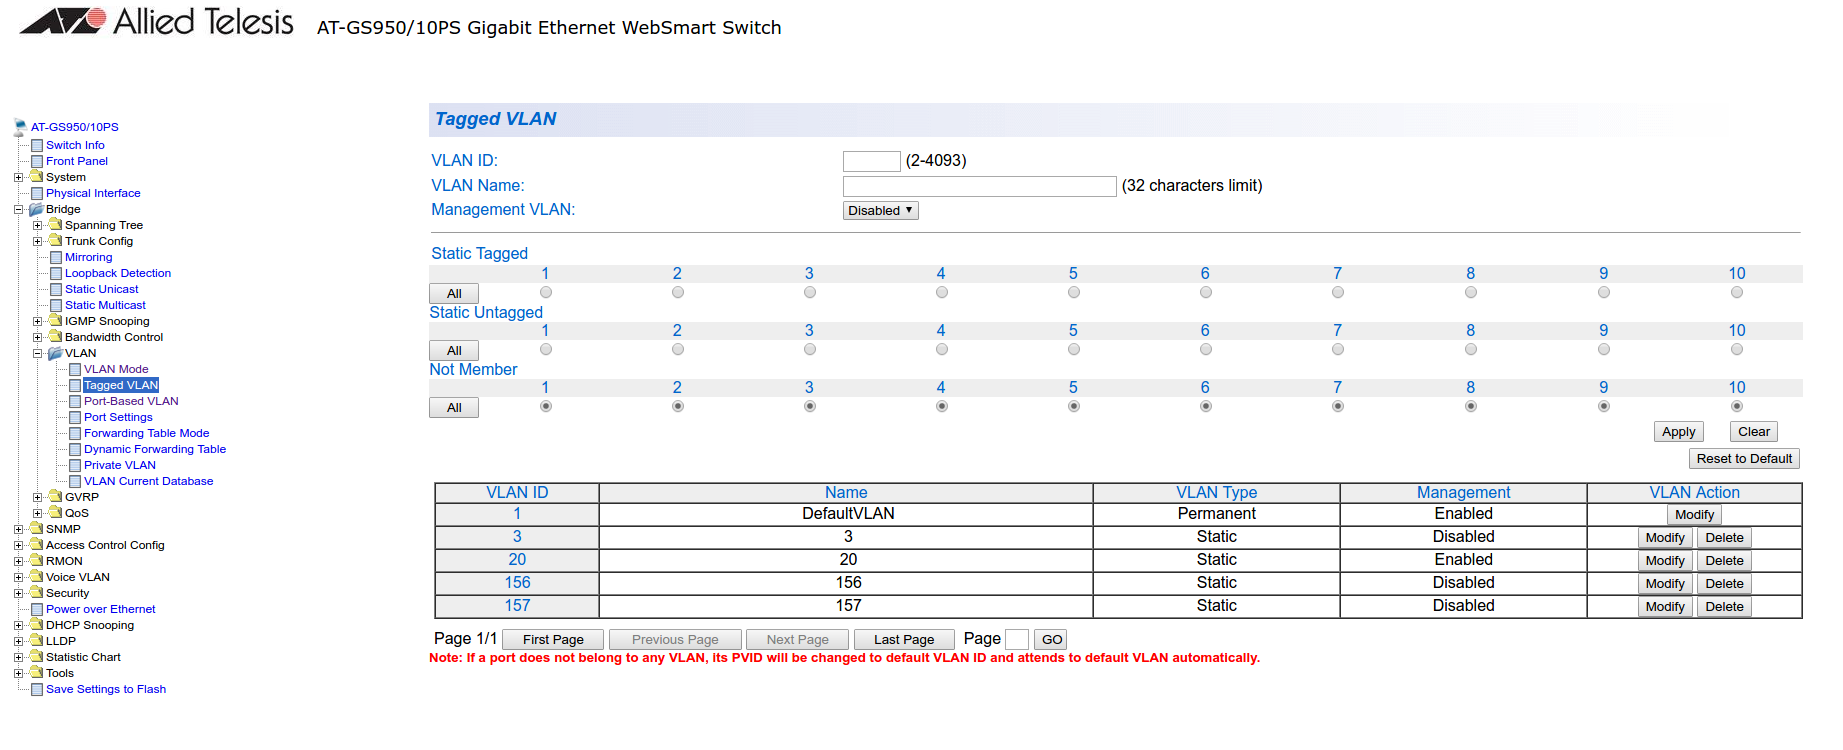Click the Security folder icon
Viewport: 1843px width, 750px height.
tap(37, 593)
